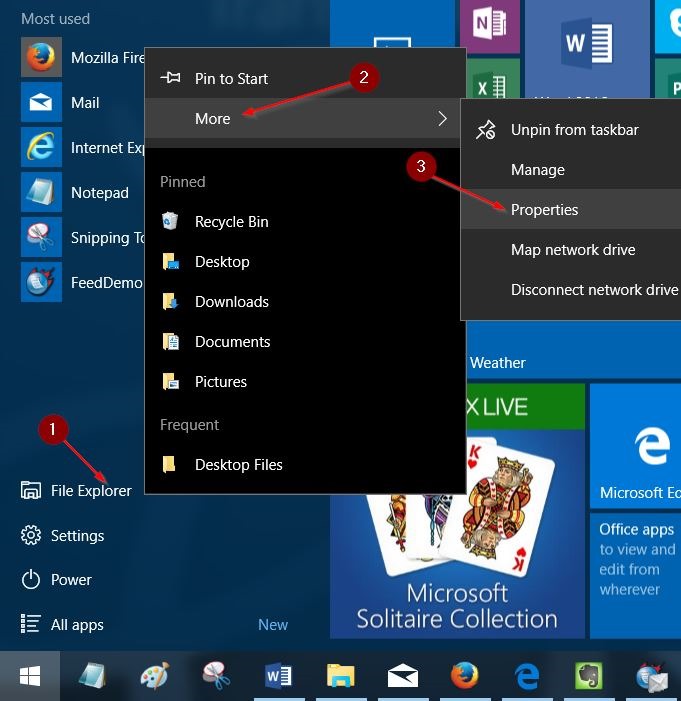Open the Office apps promo tile
This screenshot has height=701, width=681.
pos(635,576)
